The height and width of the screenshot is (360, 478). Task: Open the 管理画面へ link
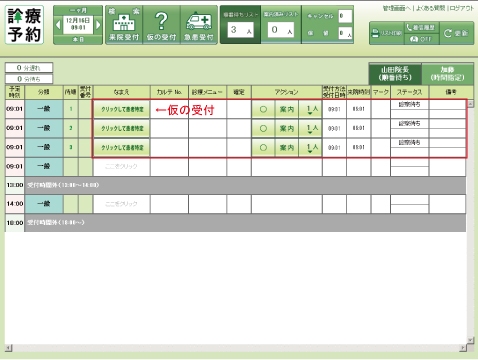click(397, 8)
